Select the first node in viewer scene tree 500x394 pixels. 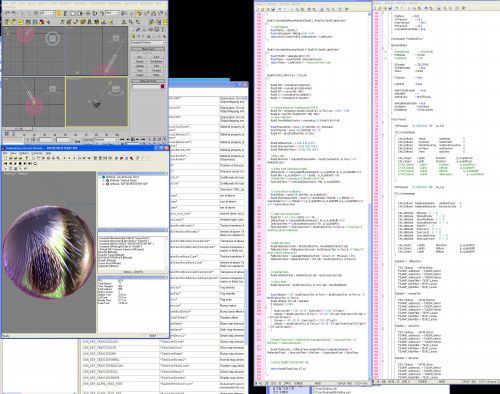coord(120,177)
